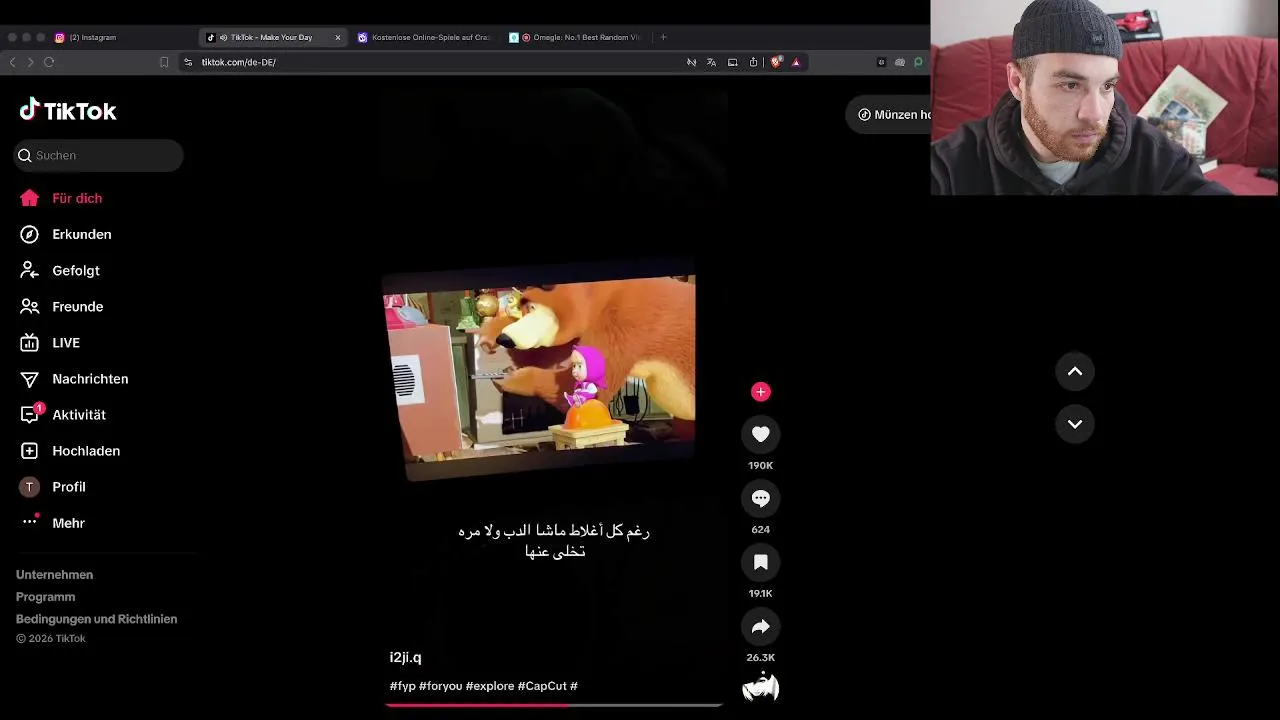Click the Arabic video caption text
This screenshot has height=720, width=1280.
tap(554, 541)
